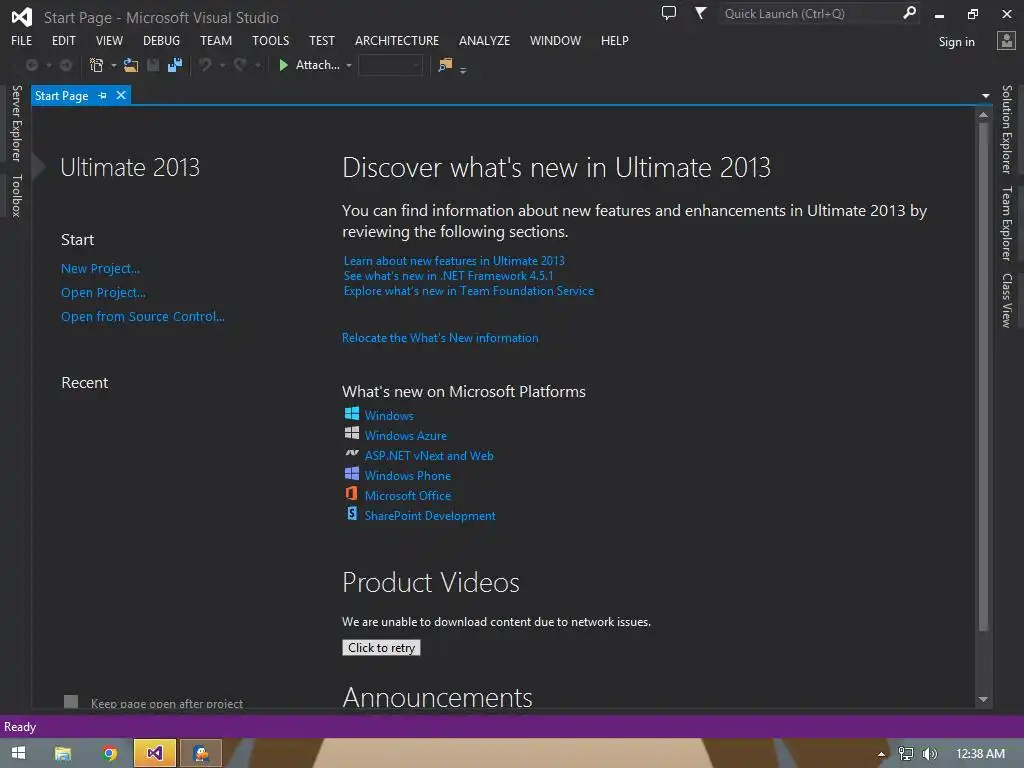Click the ASP.NET vNext logo icon
This screenshot has width=1024, height=768.
(x=352, y=453)
